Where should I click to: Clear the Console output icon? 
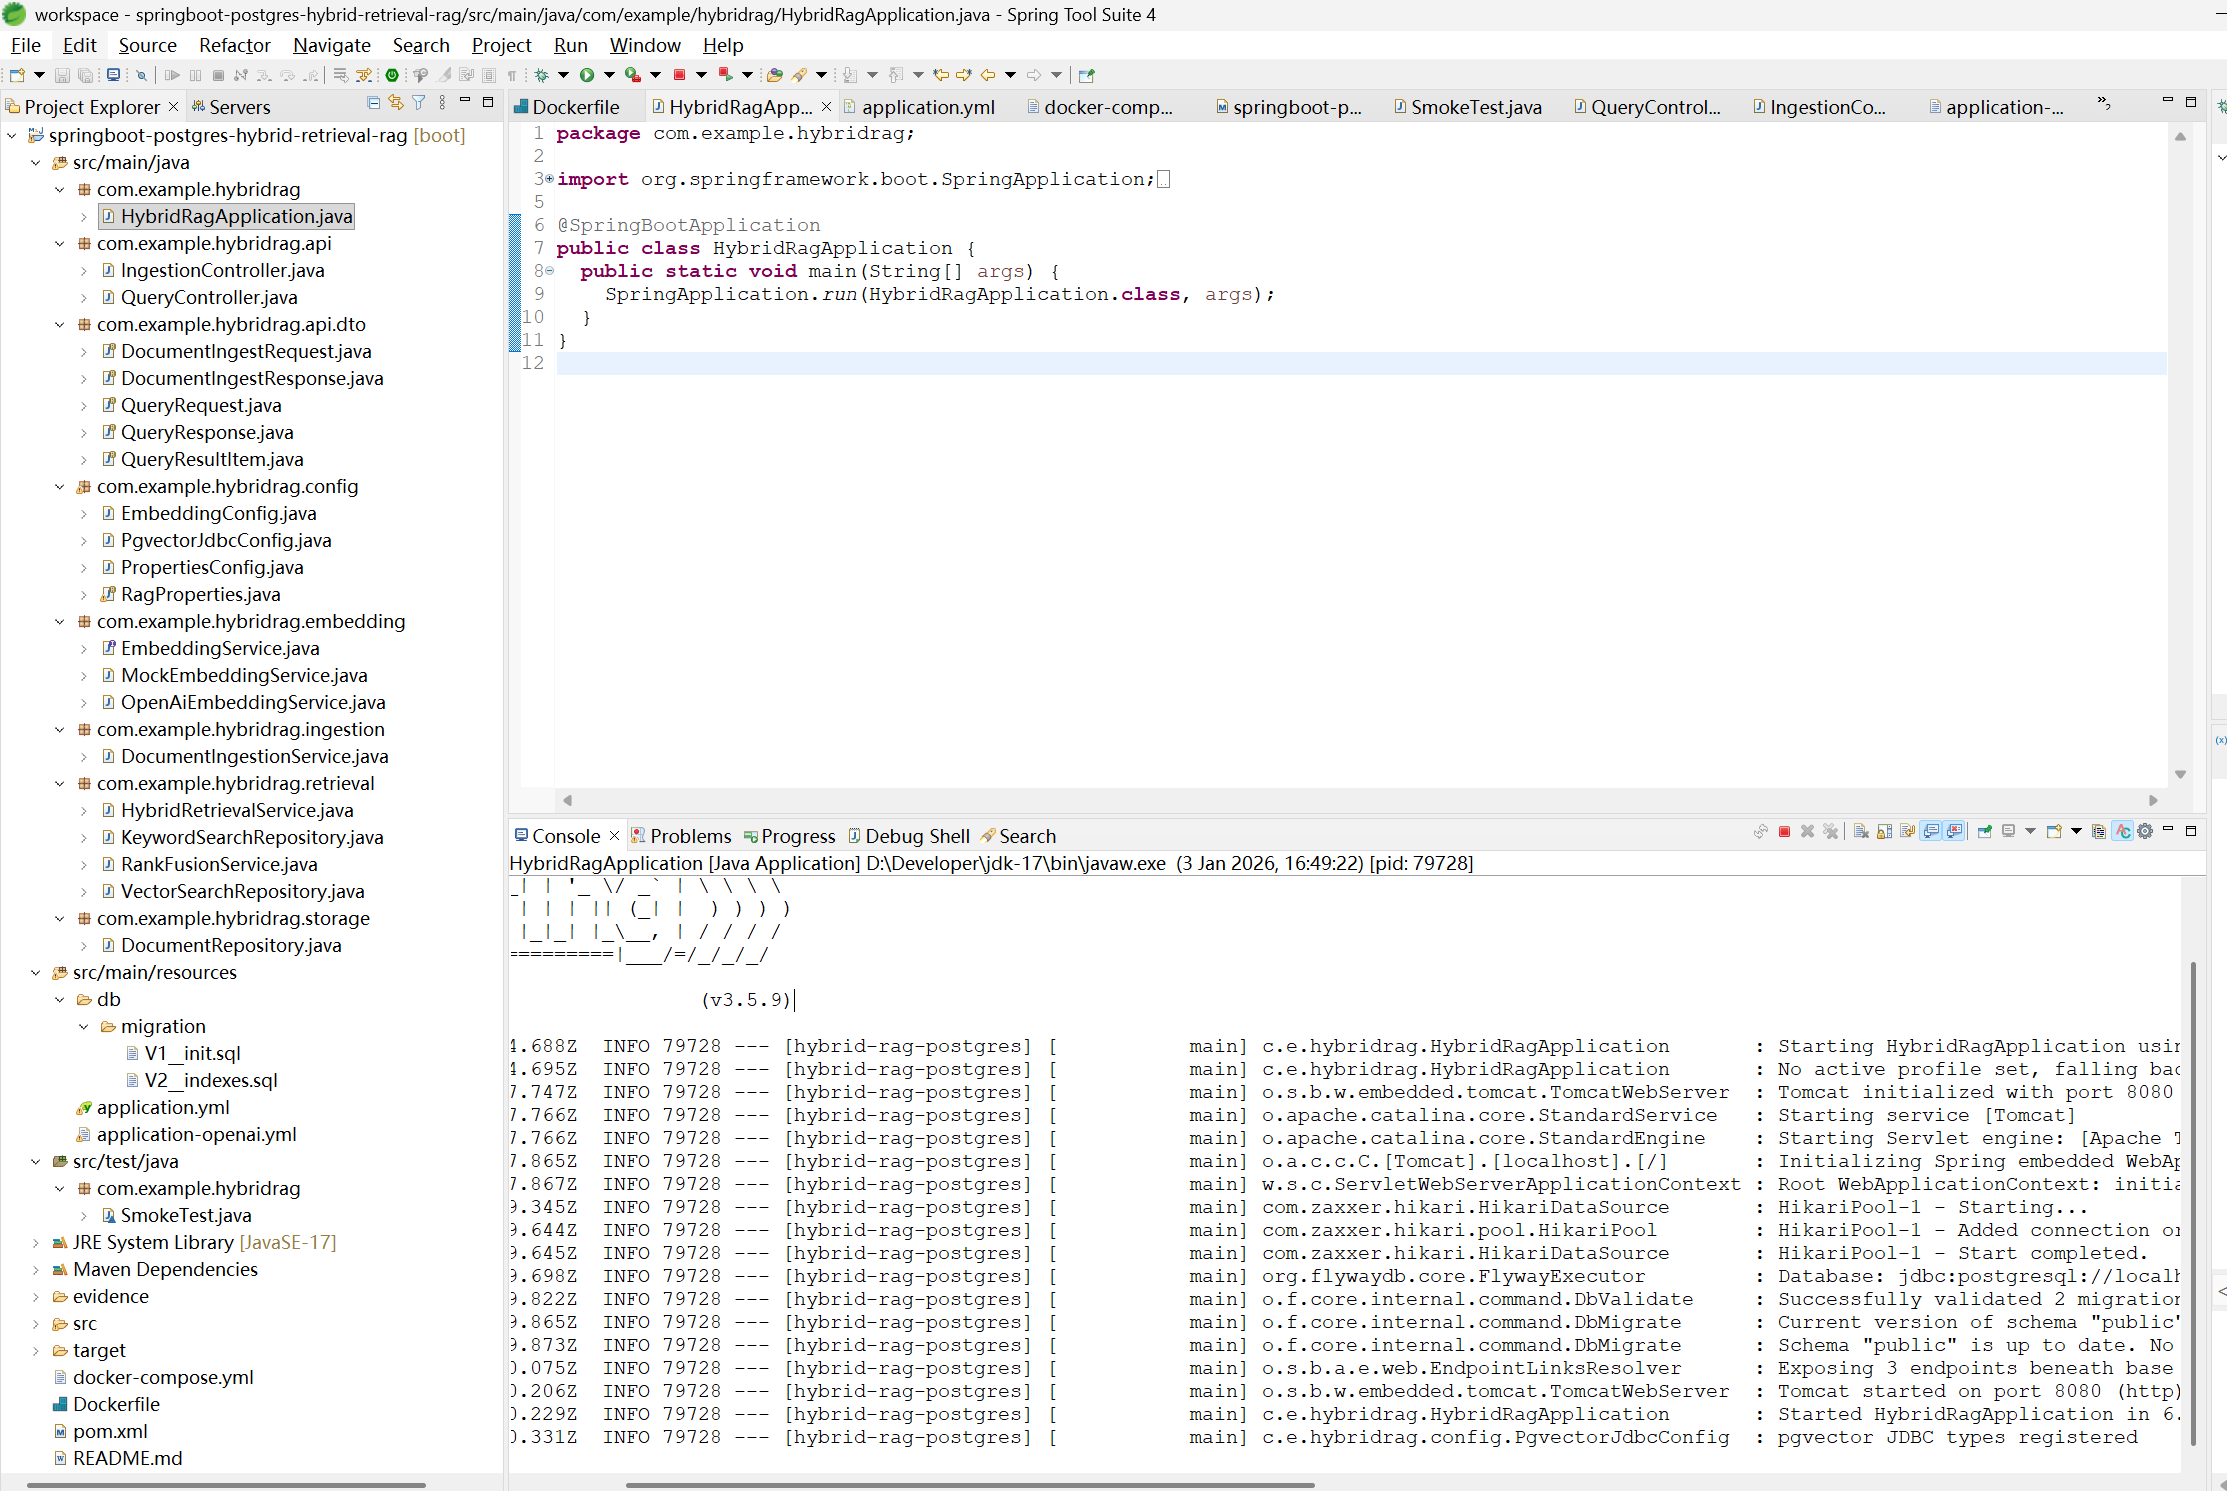[1862, 832]
